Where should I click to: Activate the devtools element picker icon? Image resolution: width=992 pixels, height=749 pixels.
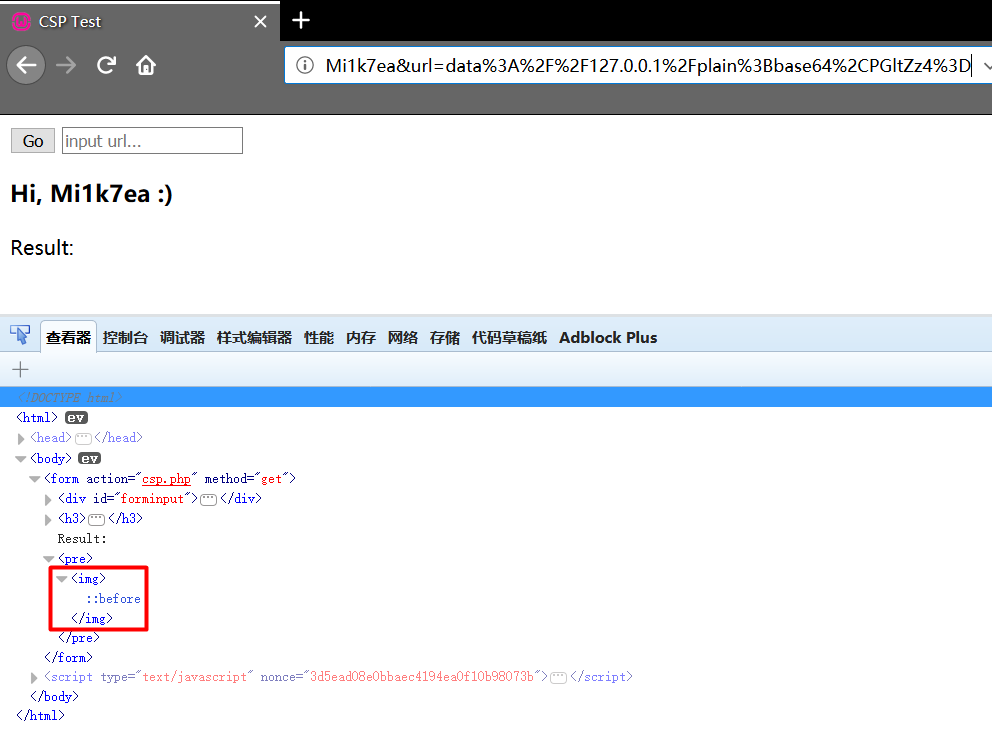coord(20,335)
